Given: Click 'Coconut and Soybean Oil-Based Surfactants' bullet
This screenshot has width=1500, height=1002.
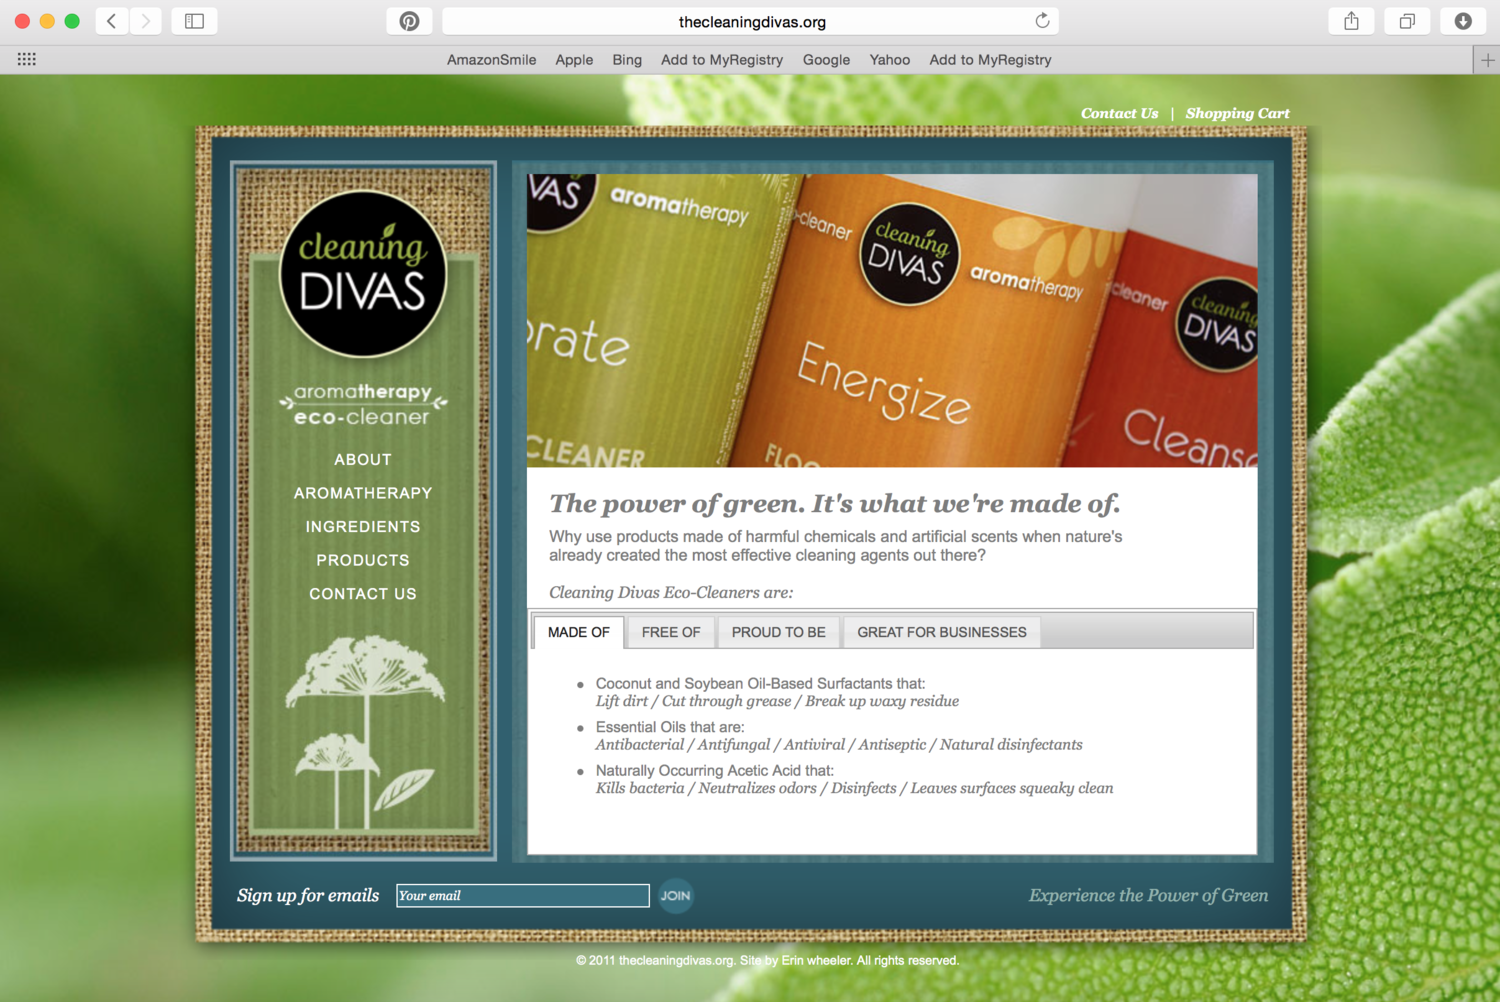Looking at the screenshot, I should (760, 683).
